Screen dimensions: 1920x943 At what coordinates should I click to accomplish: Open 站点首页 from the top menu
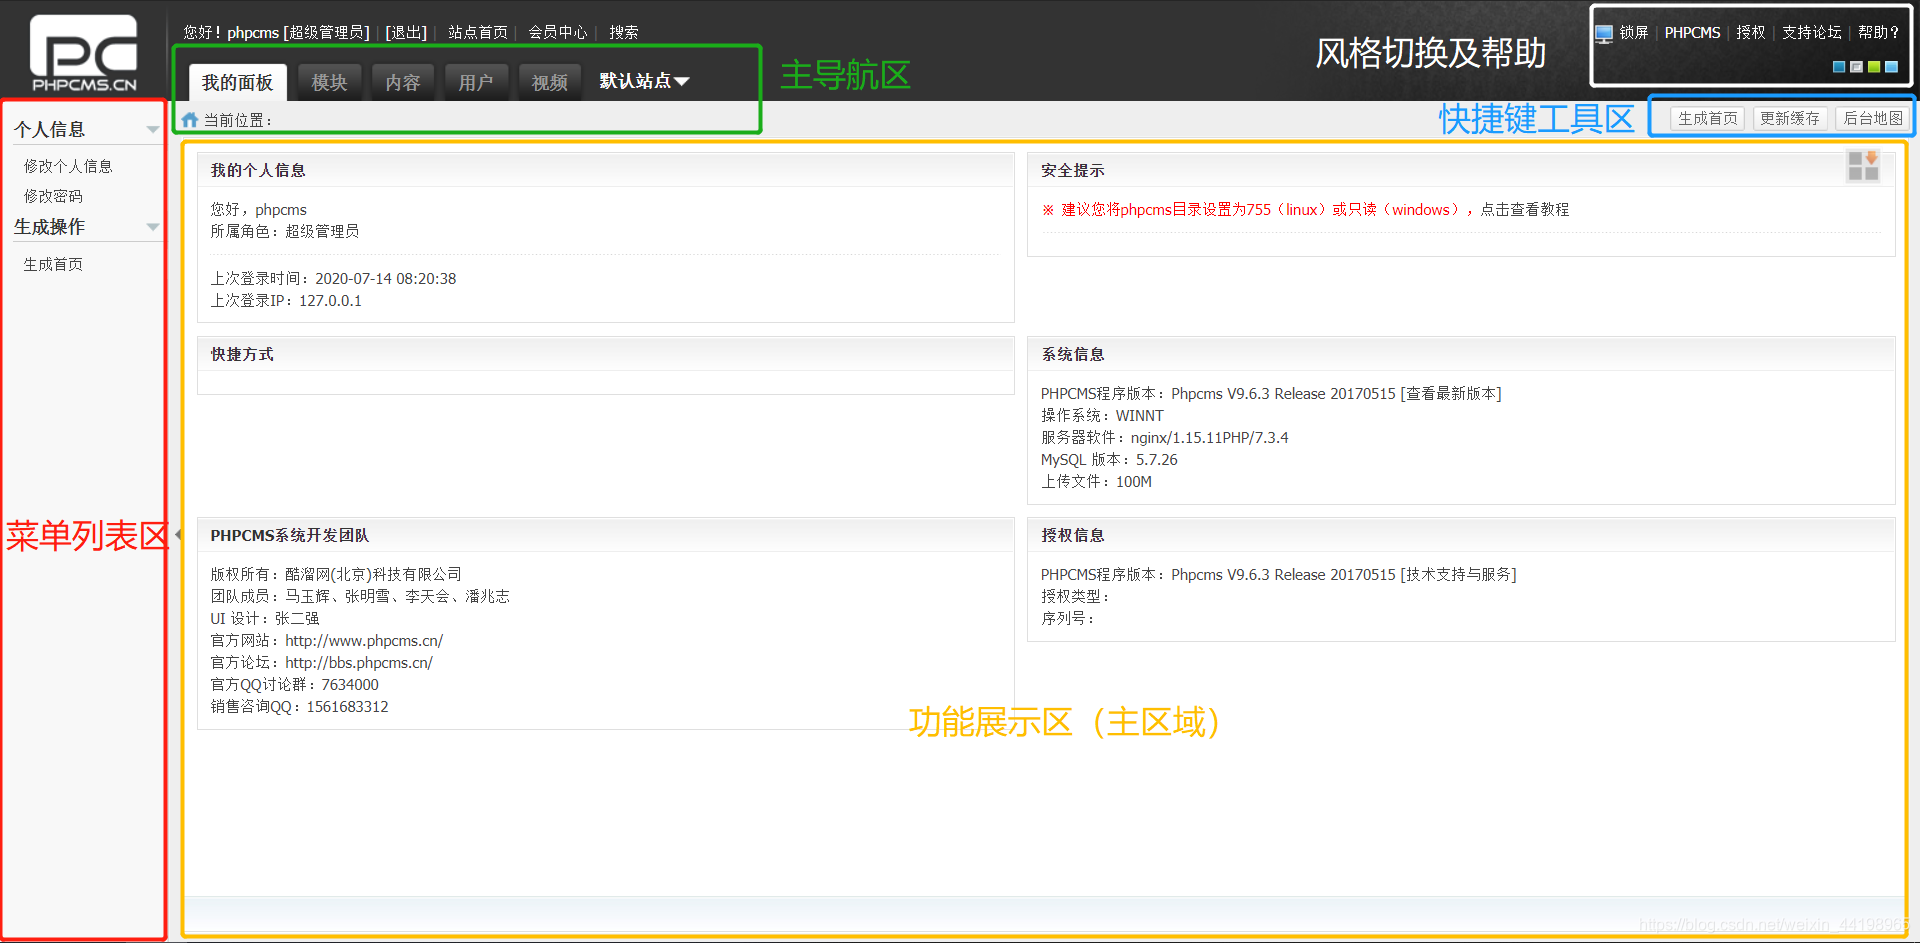[x=477, y=32]
